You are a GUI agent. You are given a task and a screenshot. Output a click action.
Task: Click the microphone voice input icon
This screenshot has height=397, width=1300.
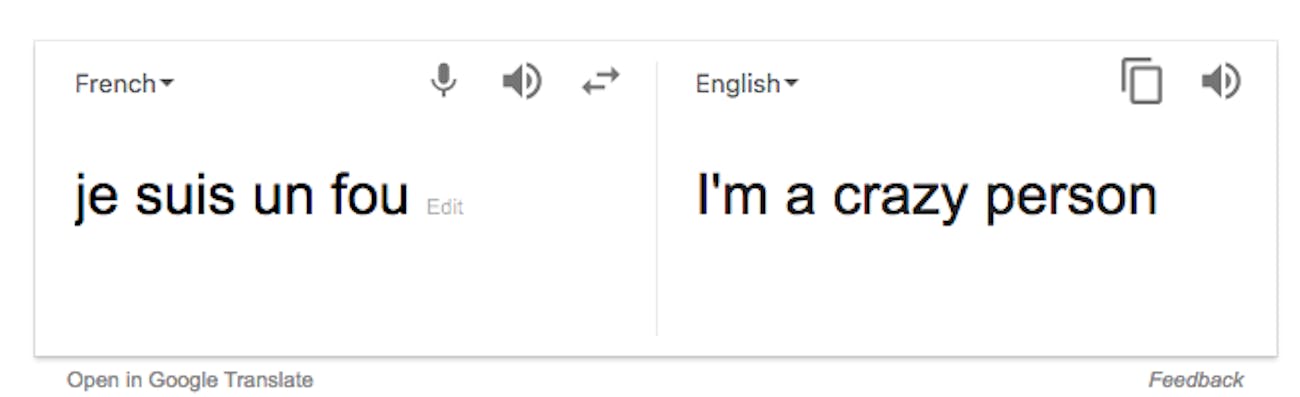[x=443, y=80]
